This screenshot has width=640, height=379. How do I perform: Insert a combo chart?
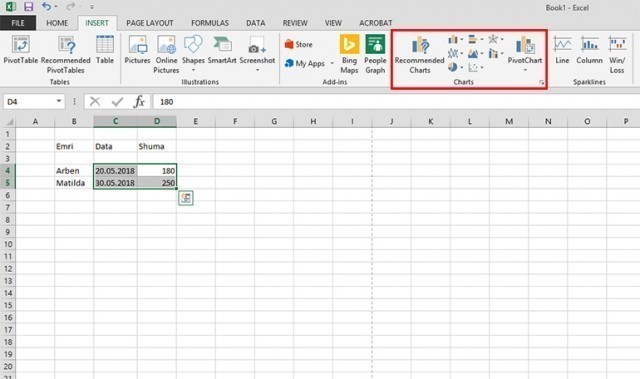tap(493, 53)
